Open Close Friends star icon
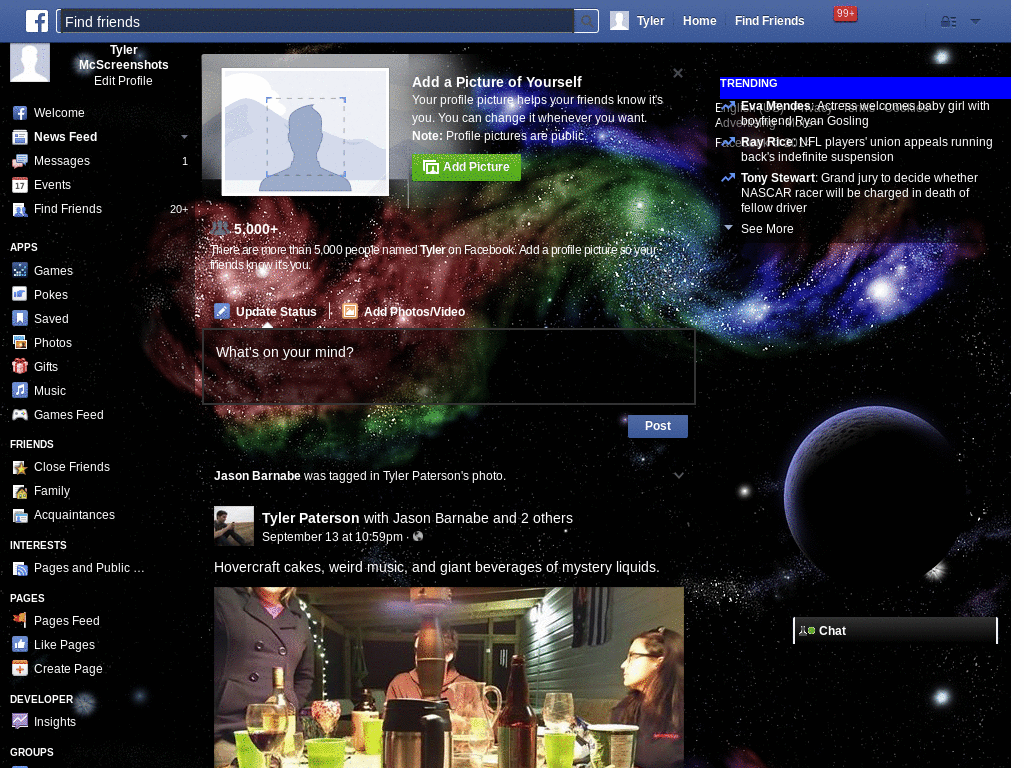 [x=20, y=467]
